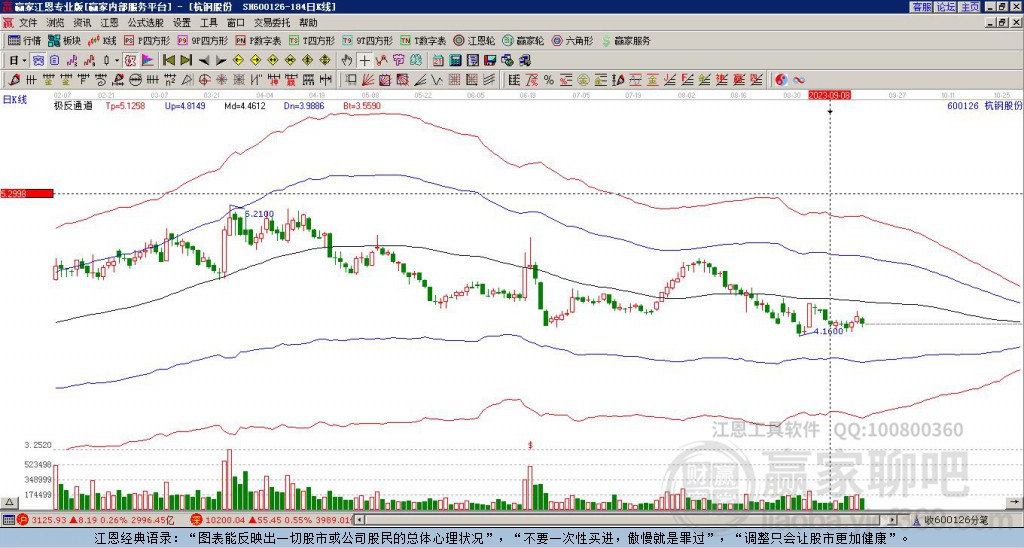The height and width of the screenshot is (548, 1024).
Task: Click the up-triangle button at volume pane corner
Action: (9, 502)
